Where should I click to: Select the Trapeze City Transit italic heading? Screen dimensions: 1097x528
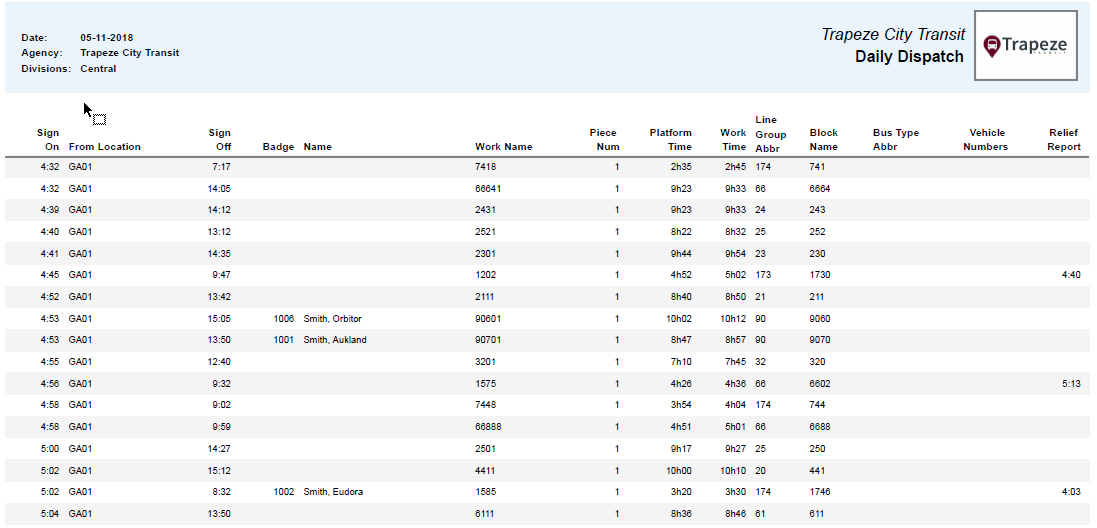tap(893, 35)
